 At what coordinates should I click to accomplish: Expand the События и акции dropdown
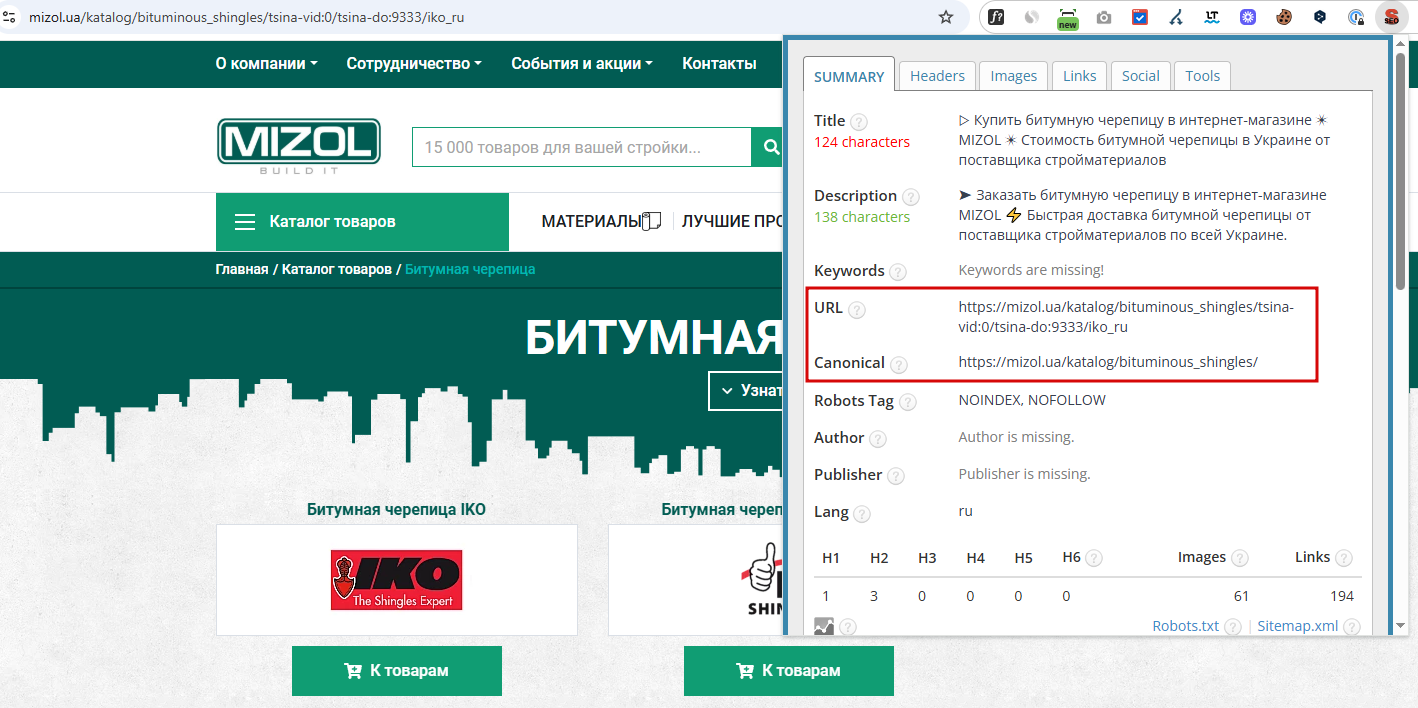[582, 63]
